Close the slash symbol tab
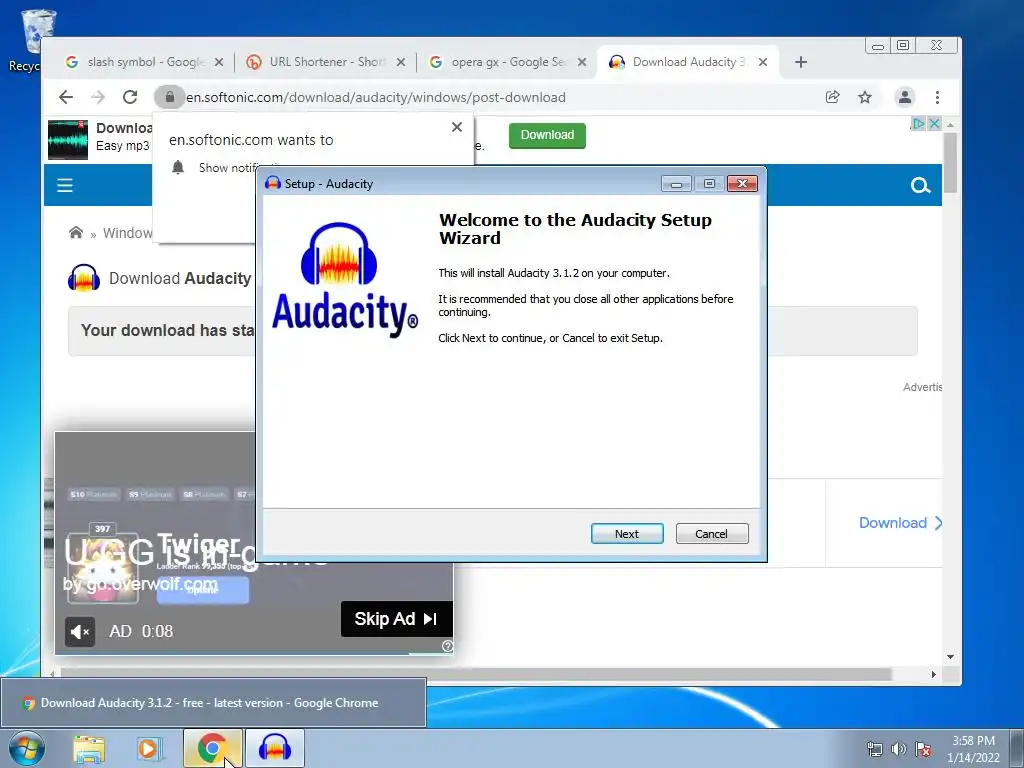The height and width of the screenshot is (768, 1024). point(219,62)
